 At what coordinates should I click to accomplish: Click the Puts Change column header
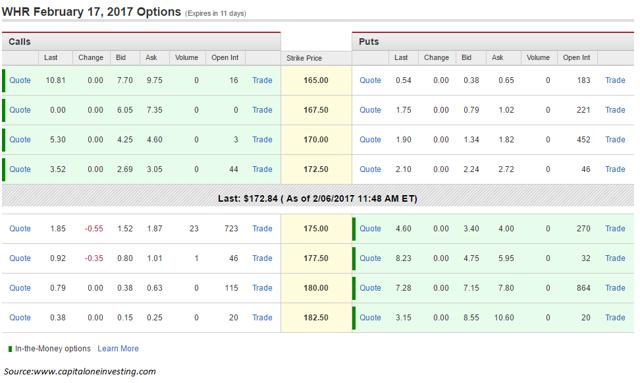[x=436, y=58]
